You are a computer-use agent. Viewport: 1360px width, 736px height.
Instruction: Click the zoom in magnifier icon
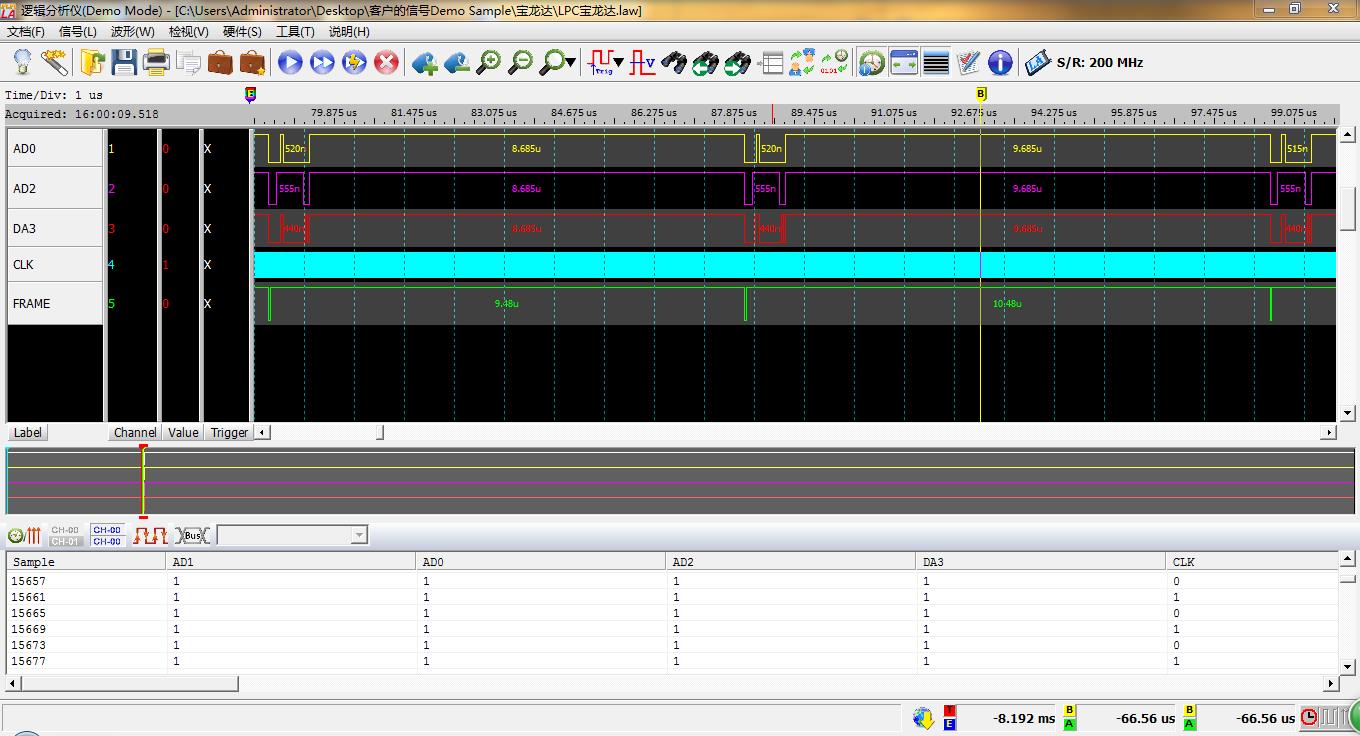tap(489, 63)
